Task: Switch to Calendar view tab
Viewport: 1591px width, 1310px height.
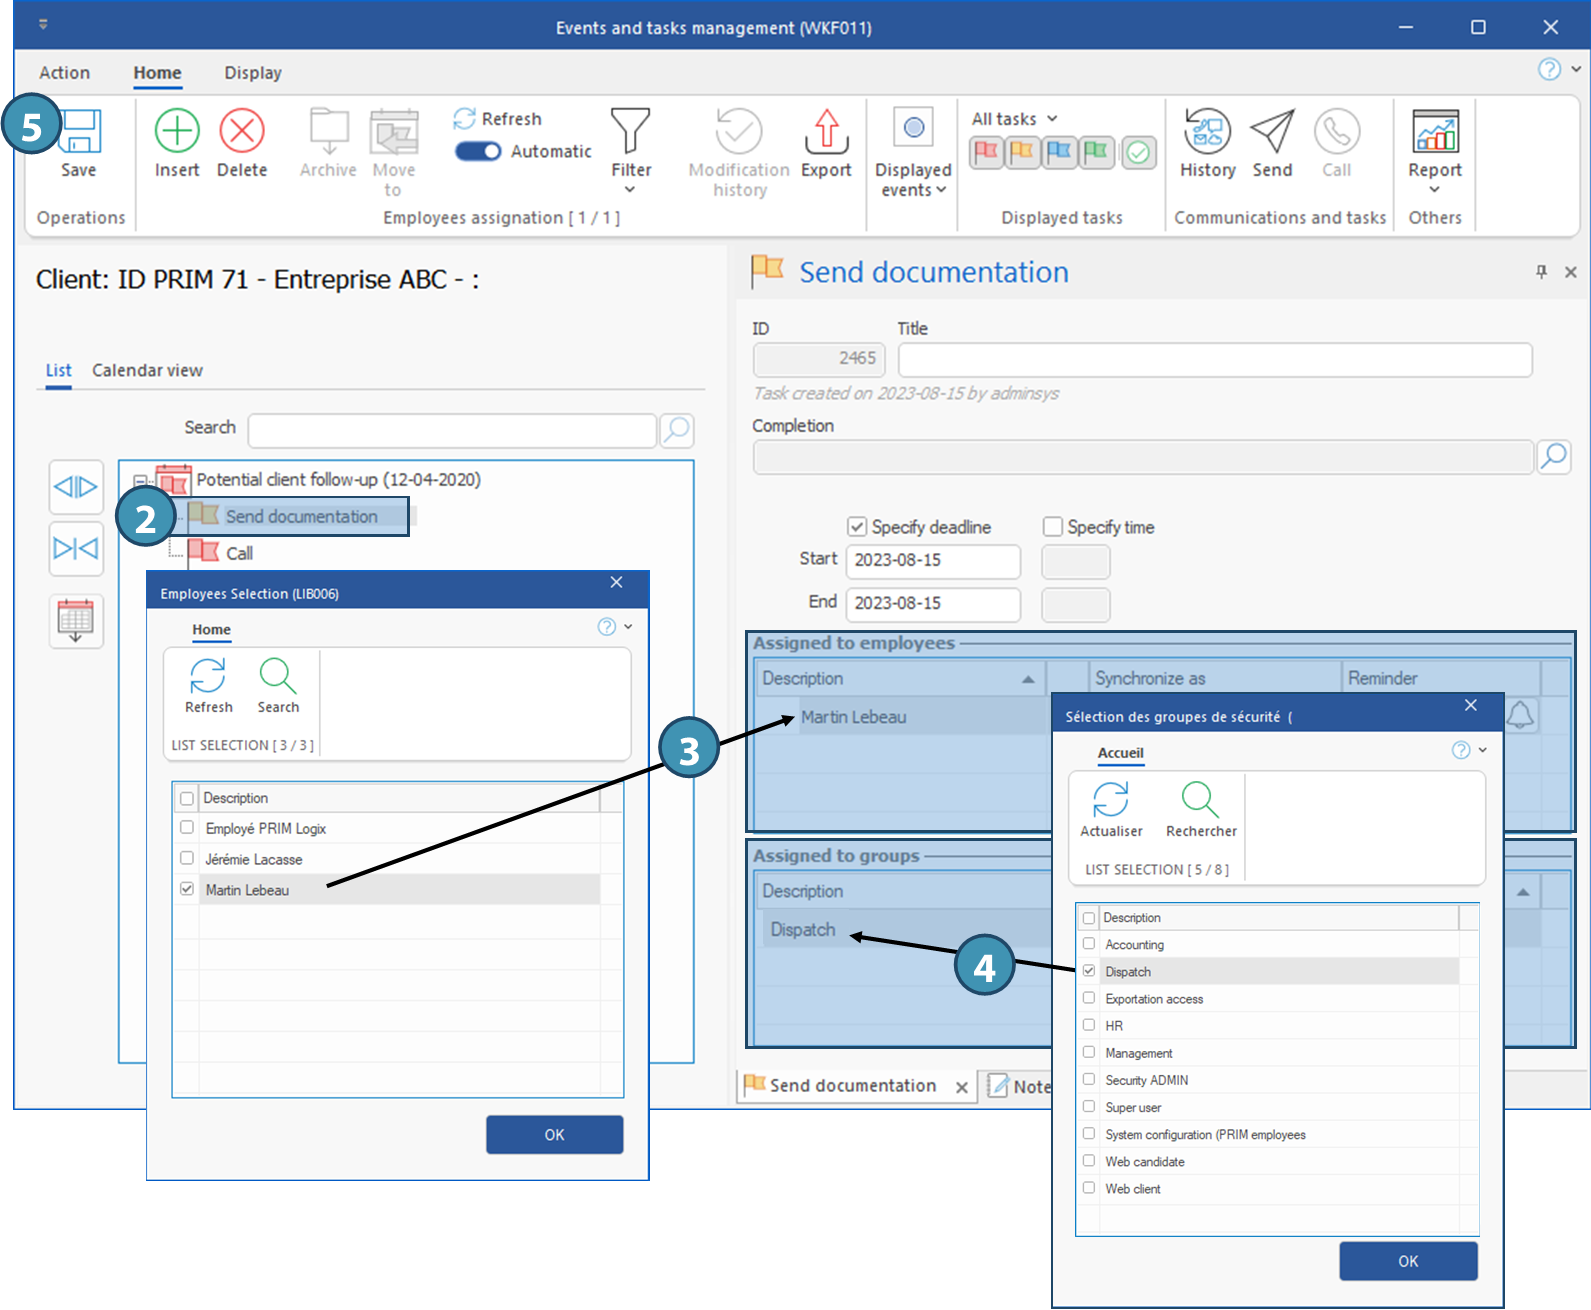Action: pos(147,370)
